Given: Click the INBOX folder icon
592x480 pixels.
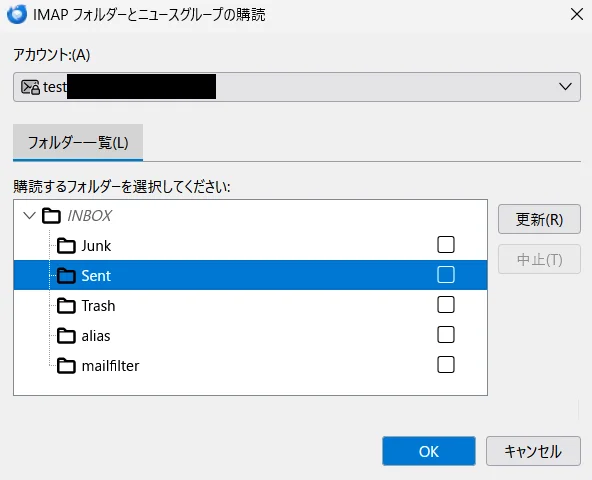Looking at the screenshot, I should 51,216.
